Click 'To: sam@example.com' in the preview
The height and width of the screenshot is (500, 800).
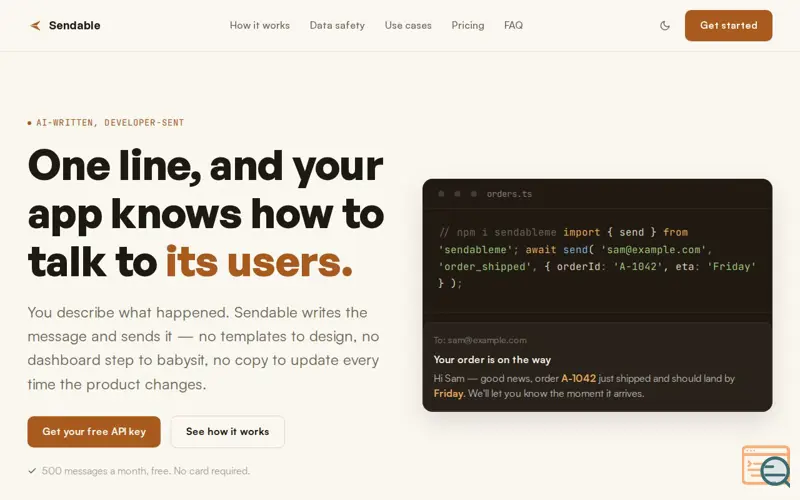point(480,340)
